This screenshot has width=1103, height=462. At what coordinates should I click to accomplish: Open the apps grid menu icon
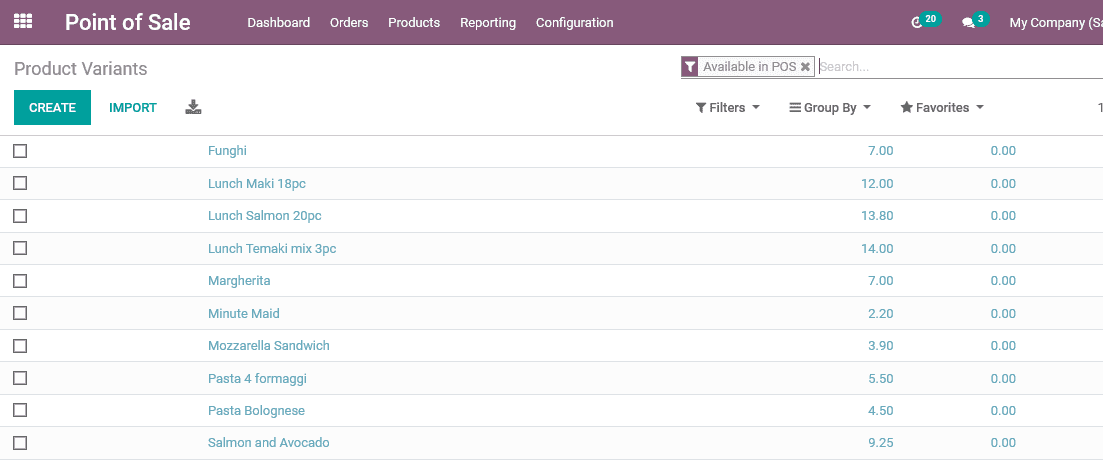click(23, 22)
